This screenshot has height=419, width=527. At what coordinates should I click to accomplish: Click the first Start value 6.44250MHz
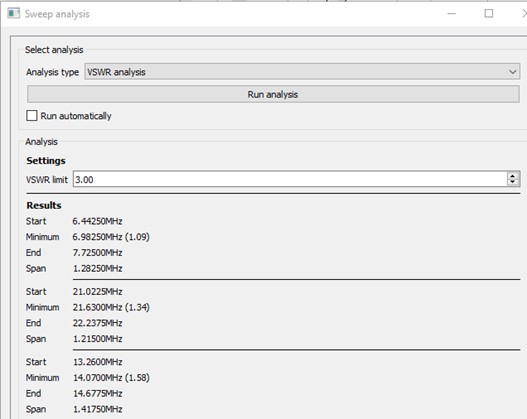click(x=97, y=221)
